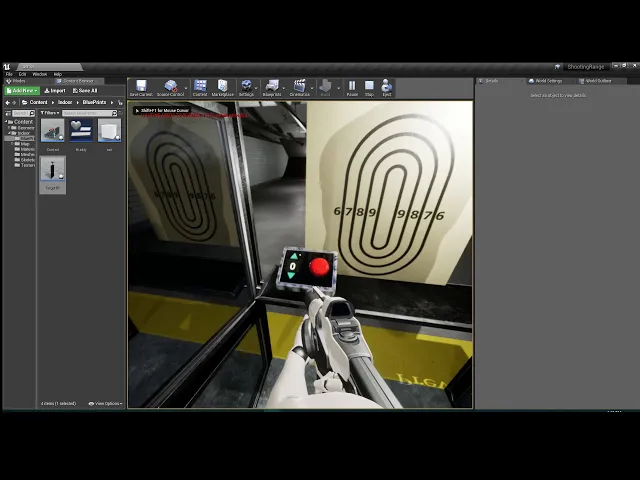
Task: Expand the Geometry folder in the tree
Action: coord(9,128)
